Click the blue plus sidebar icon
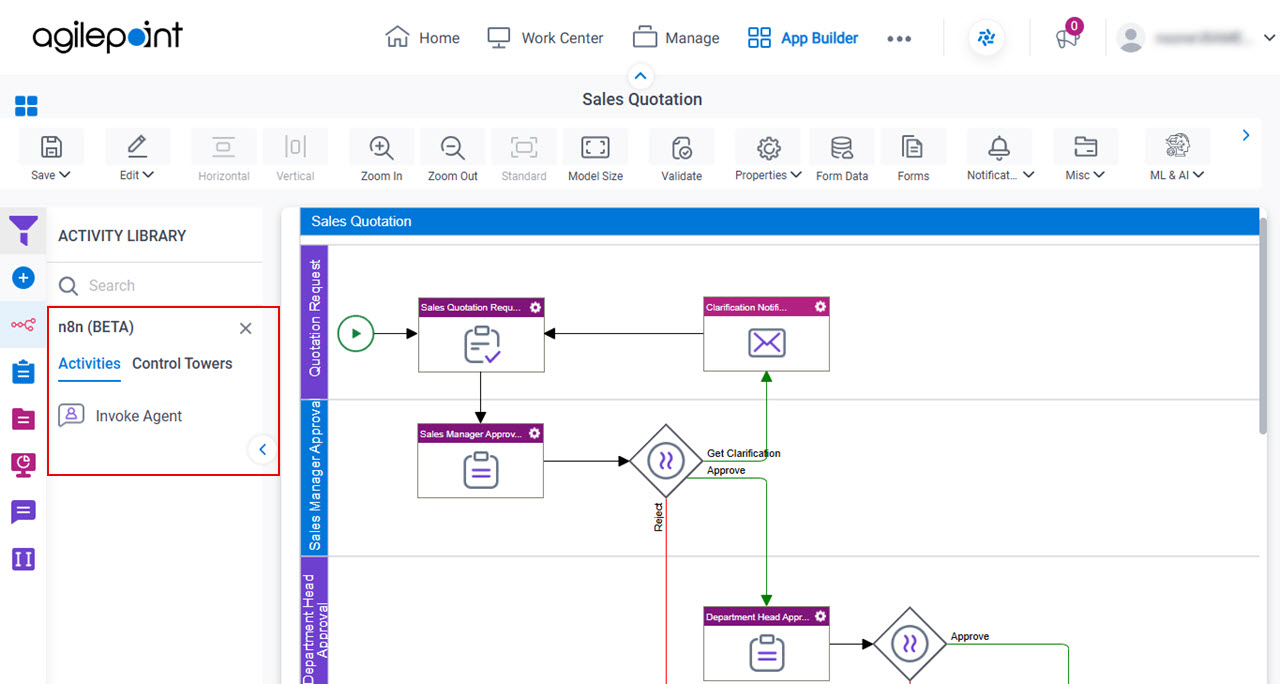The height and width of the screenshot is (684, 1280). pos(24,278)
